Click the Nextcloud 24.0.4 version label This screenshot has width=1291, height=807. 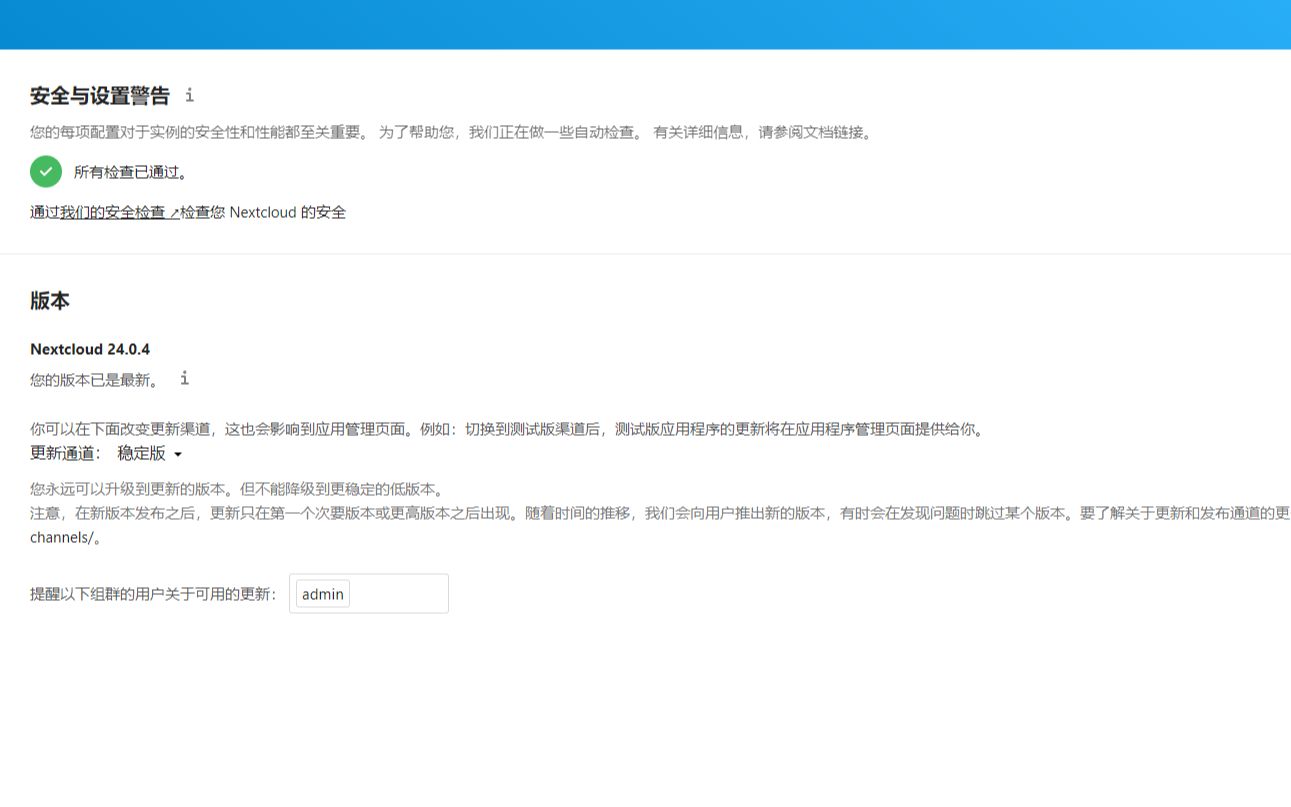click(89, 348)
